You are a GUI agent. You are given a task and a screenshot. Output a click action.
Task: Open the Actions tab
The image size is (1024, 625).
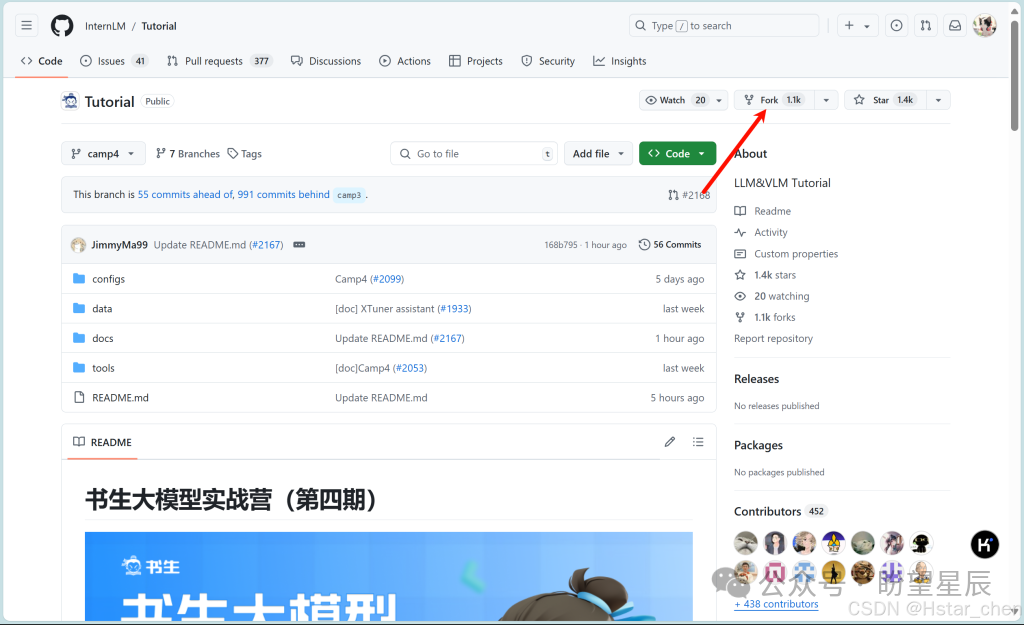(405, 61)
